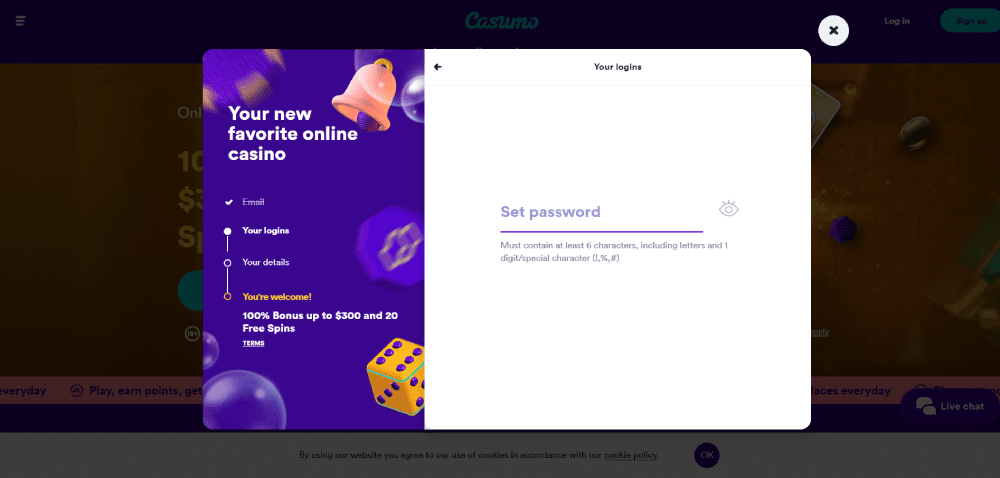This screenshot has height=478, width=1000.
Task: Click the Log in button
Action: point(897,21)
